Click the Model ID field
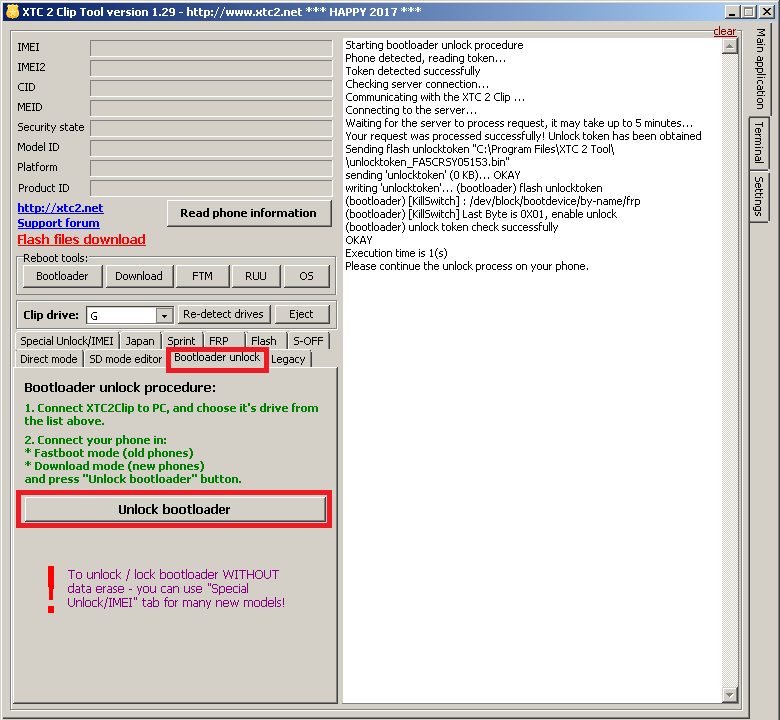This screenshot has width=780, height=720. pyautogui.click(x=211, y=148)
